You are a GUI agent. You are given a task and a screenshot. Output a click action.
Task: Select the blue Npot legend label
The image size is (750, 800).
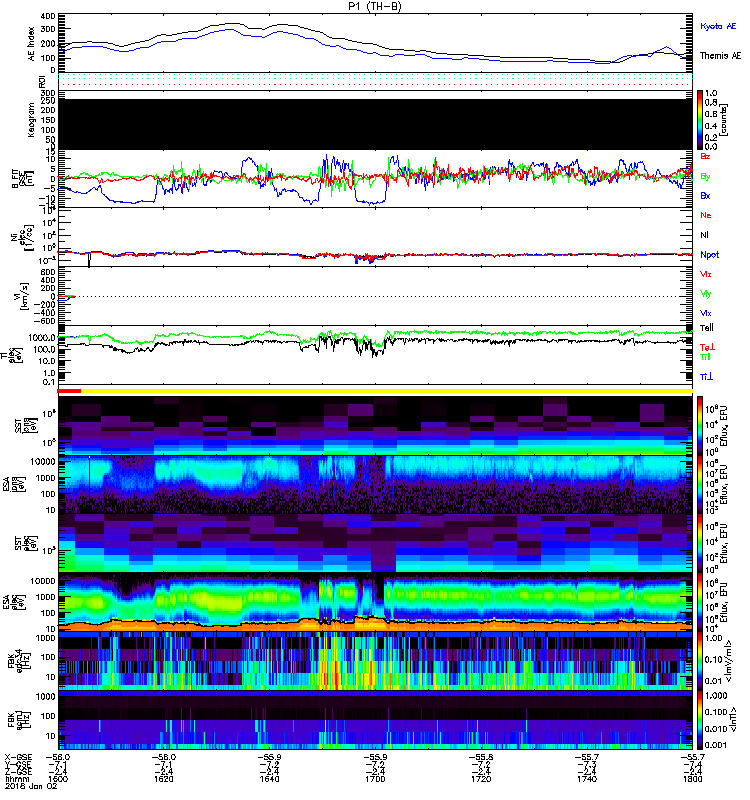click(709, 255)
